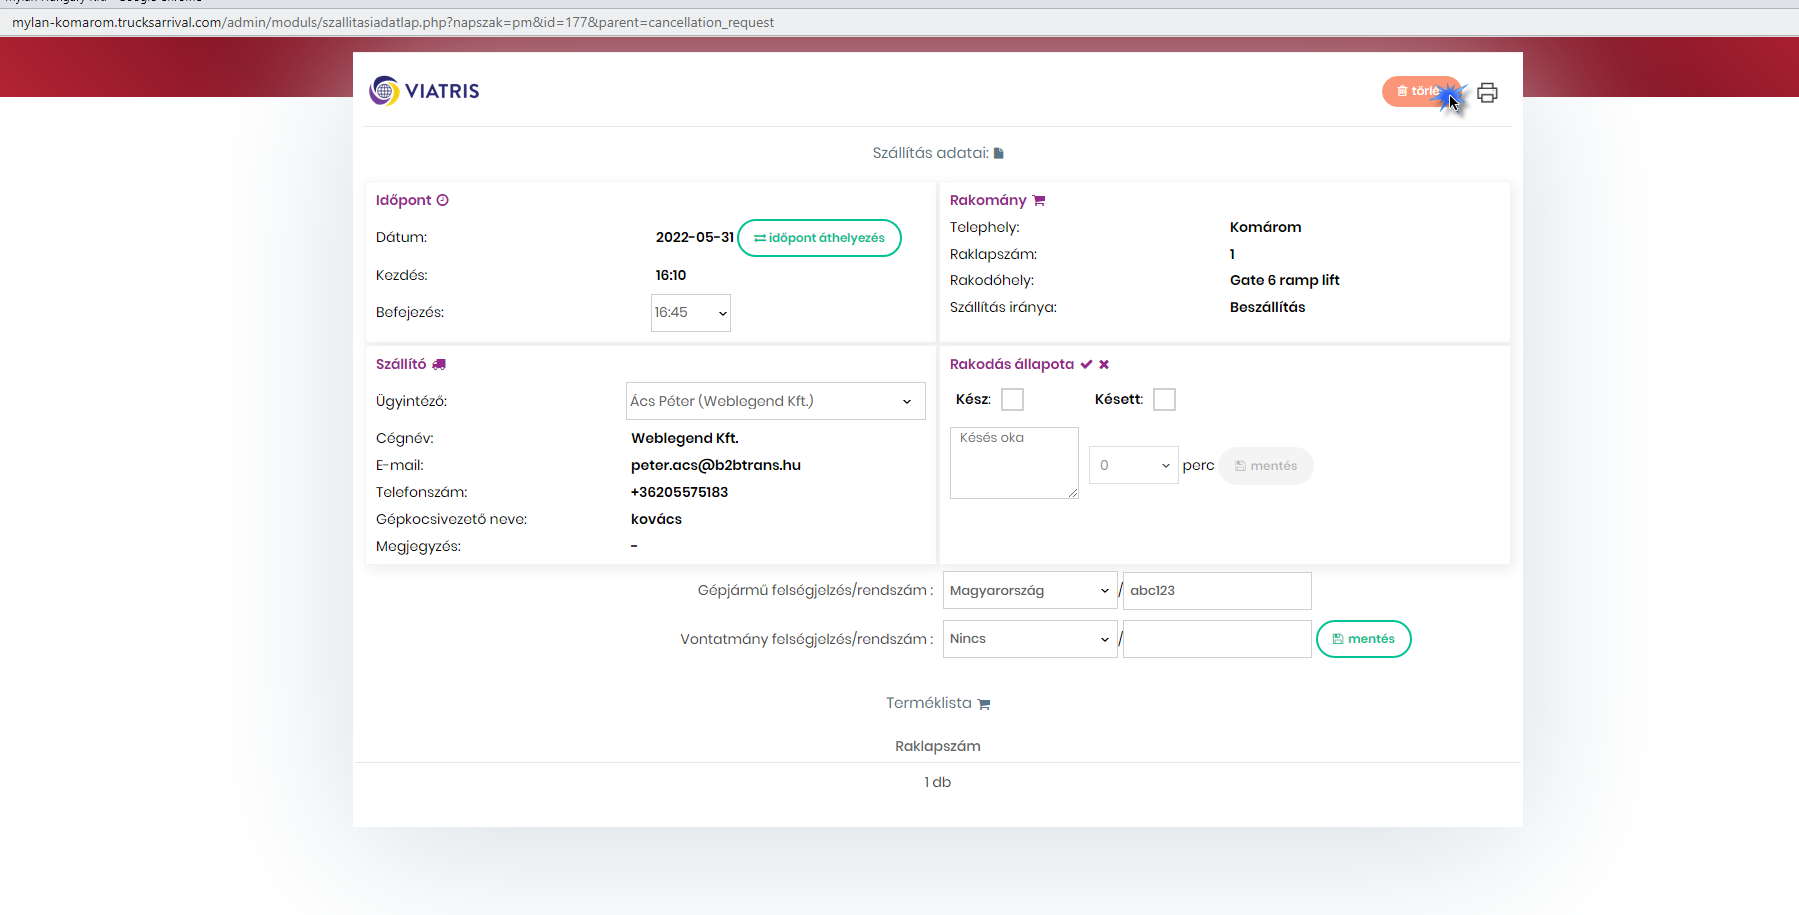The height and width of the screenshot is (915, 1799).
Task: Click the cart icon beside Terméklista
Action: click(984, 704)
